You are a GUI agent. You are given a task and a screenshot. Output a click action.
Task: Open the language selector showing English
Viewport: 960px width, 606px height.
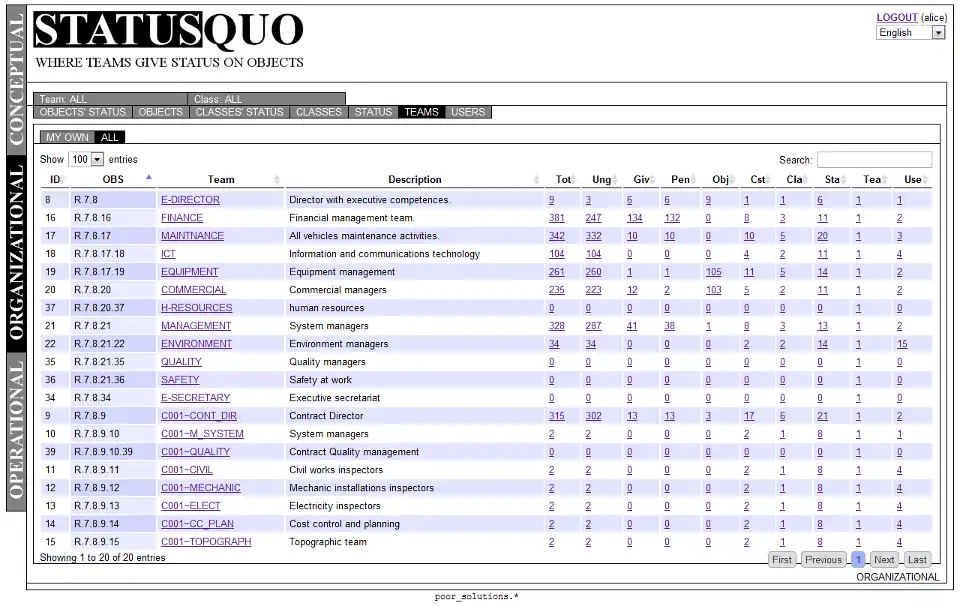click(x=909, y=32)
